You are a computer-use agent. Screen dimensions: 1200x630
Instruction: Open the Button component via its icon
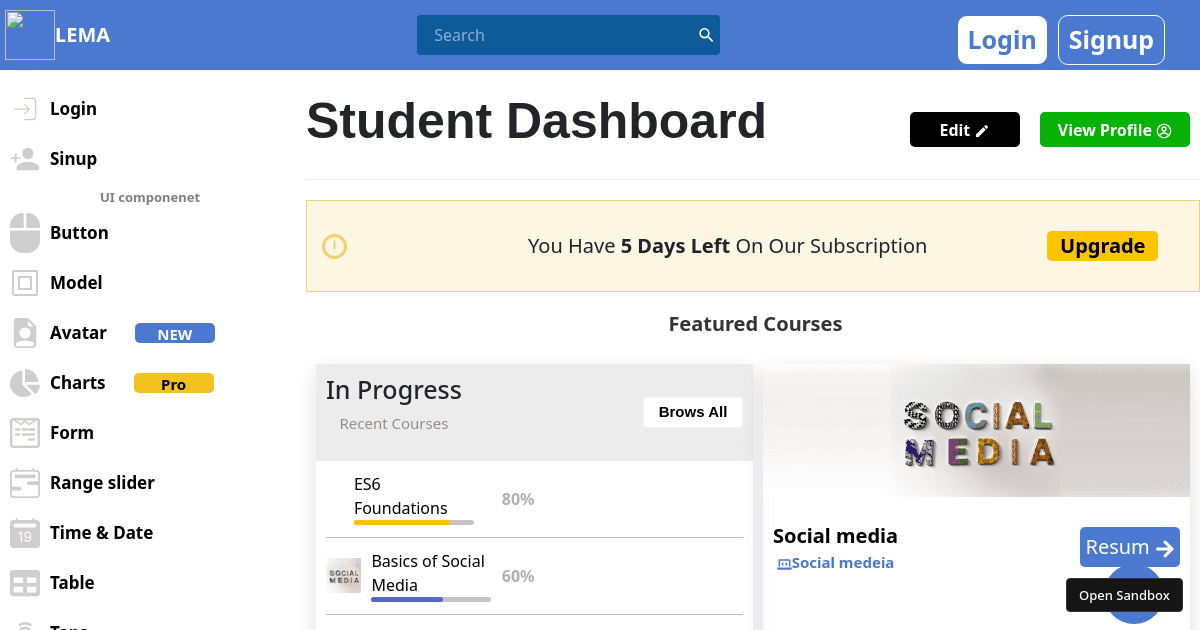pos(24,232)
